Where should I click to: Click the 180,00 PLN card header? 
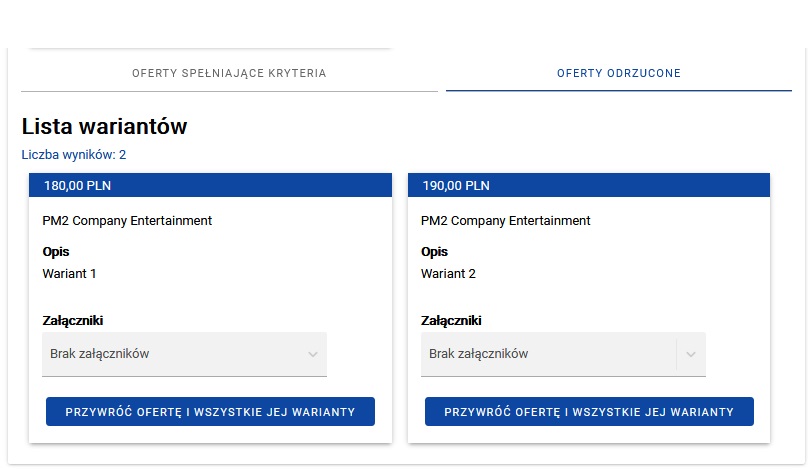(210, 185)
